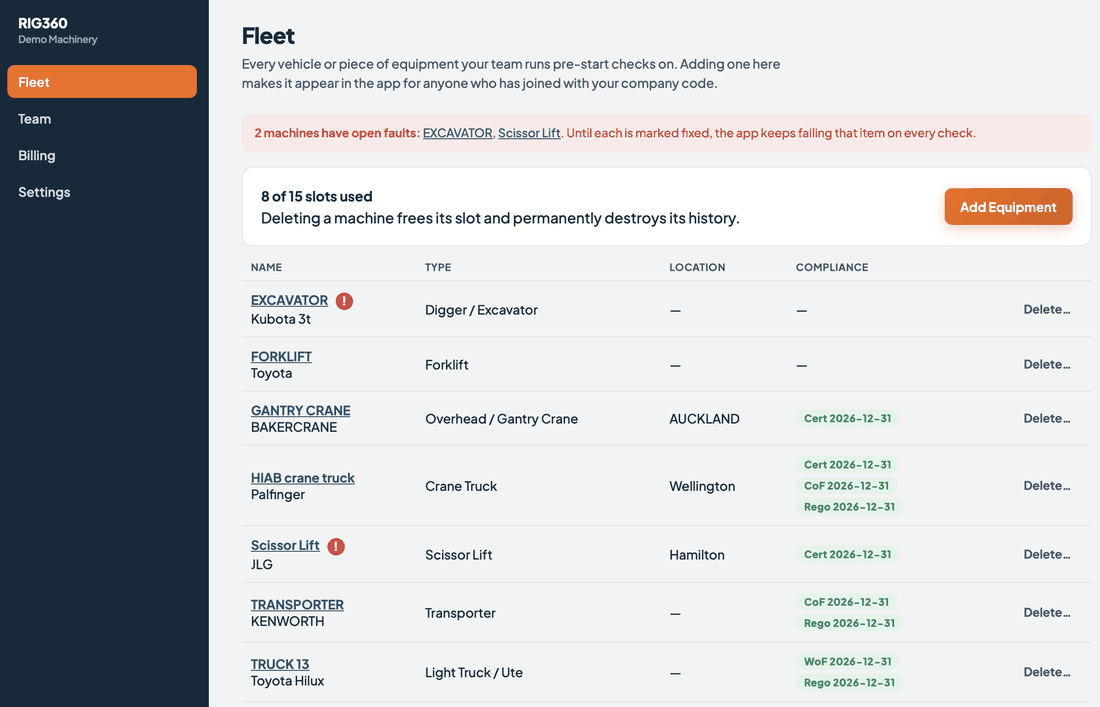Click the TRUCK 13 WoF 2026-12-31 badge
Viewport: 1100px width, 707px height.
tap(847, 662)
